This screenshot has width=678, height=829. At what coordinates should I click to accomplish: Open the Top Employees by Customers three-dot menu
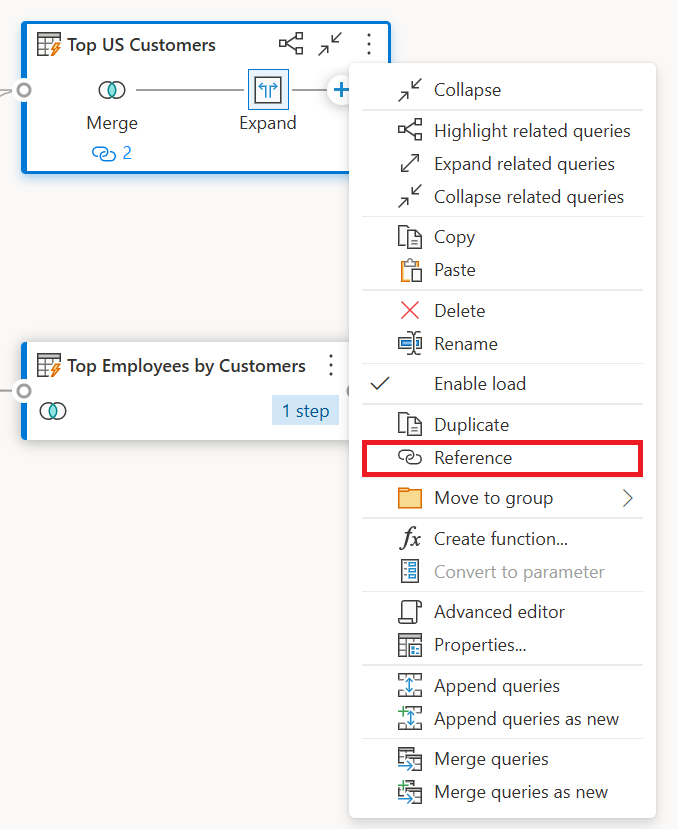pos(331,365)
